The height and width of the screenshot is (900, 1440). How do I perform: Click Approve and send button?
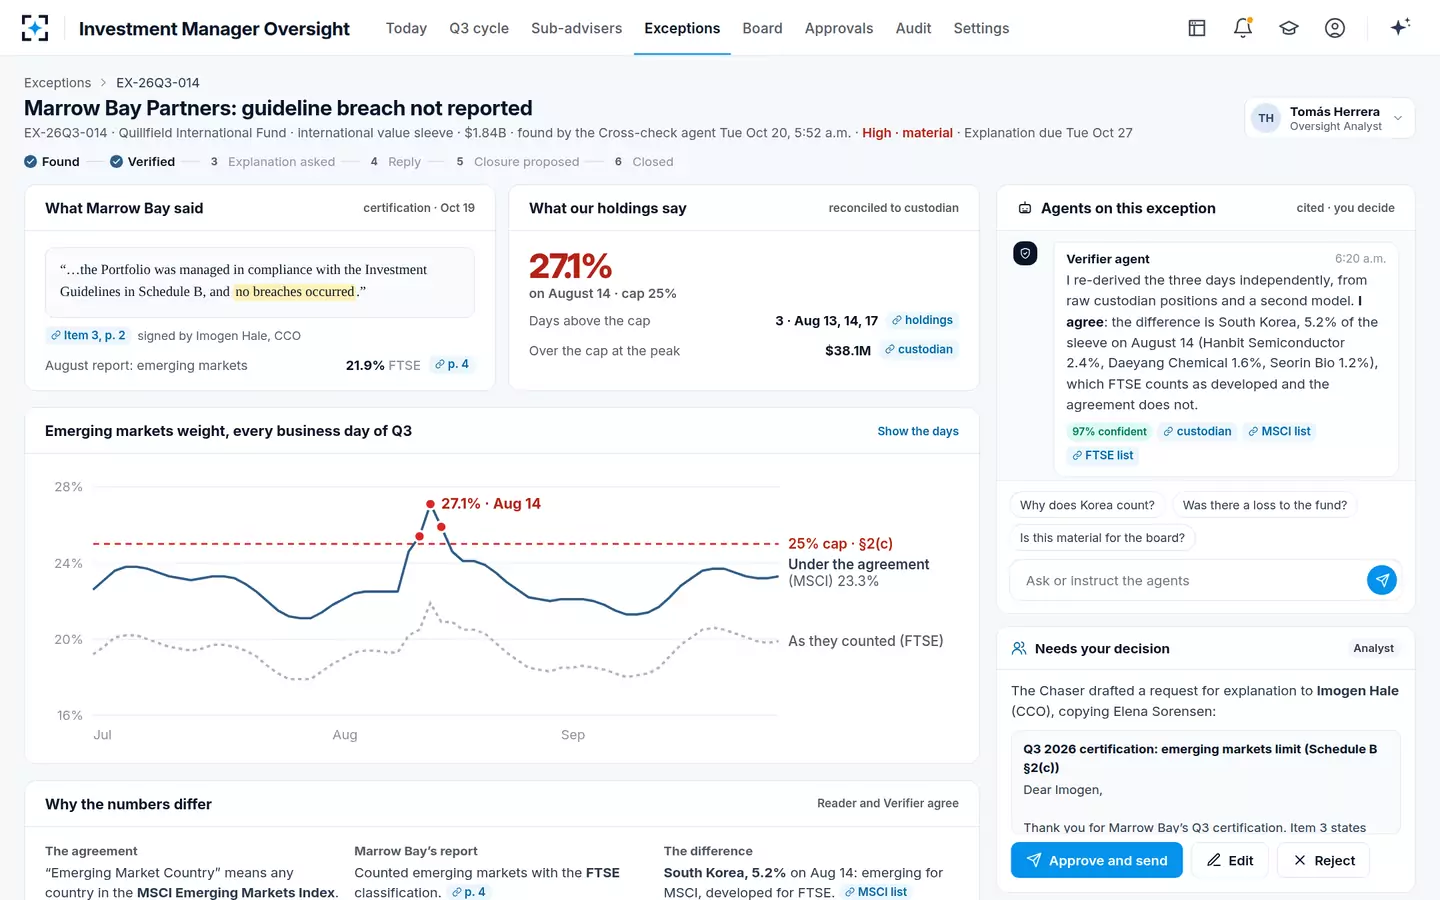point(1096,860)
